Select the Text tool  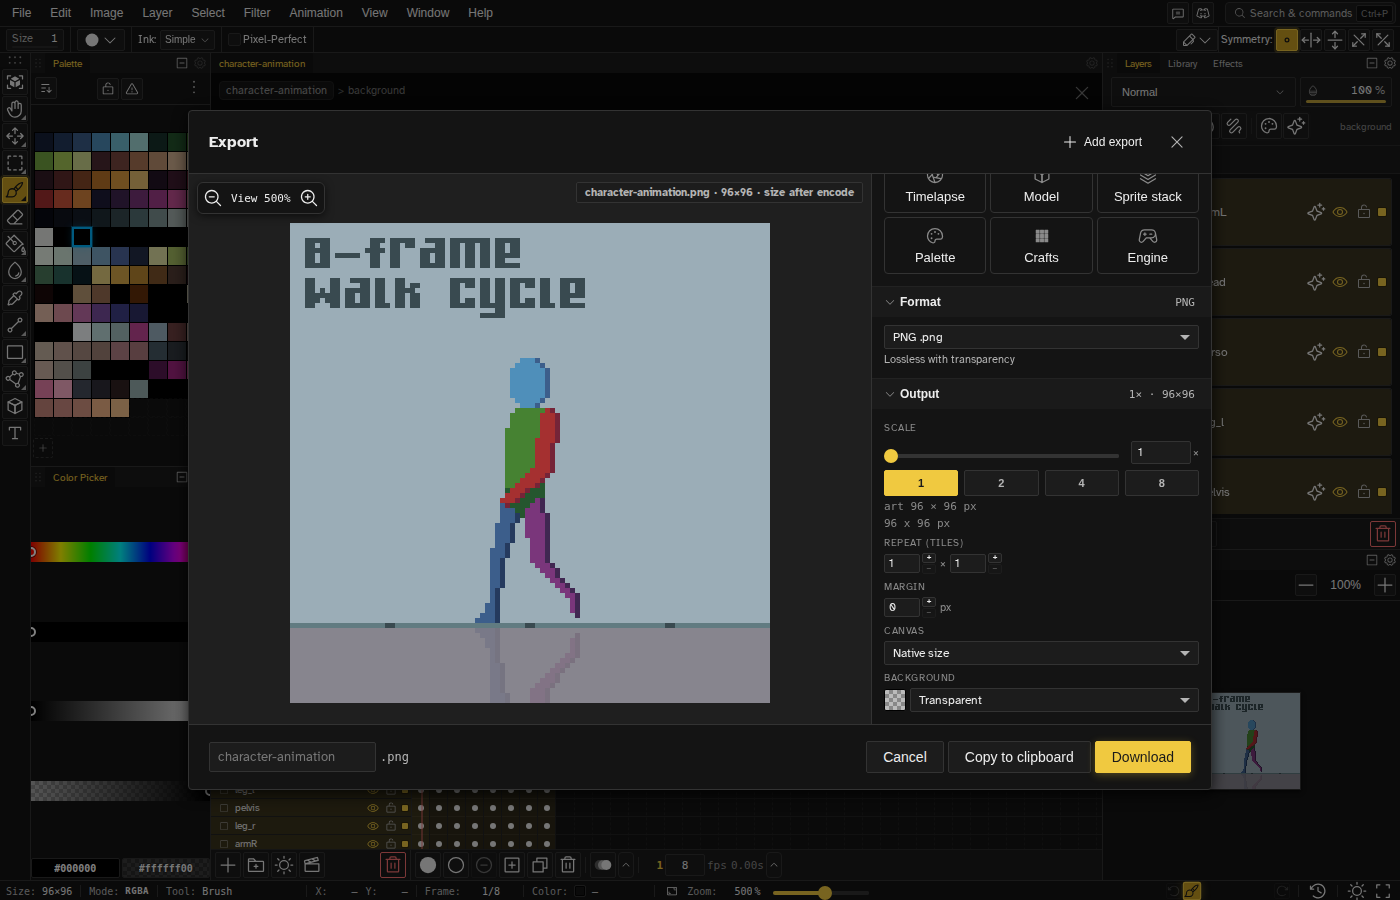click(15, 433)
